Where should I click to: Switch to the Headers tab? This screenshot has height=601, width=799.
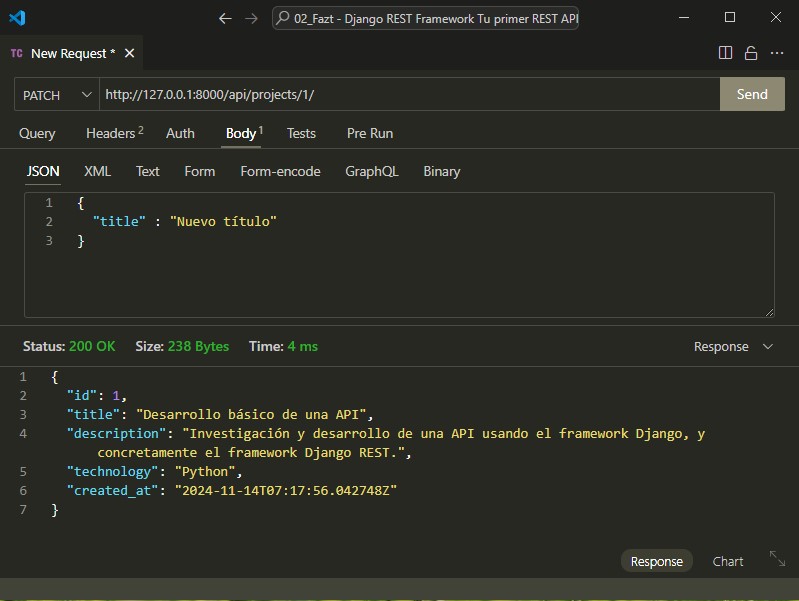pyautogui.click(x=115, y=134)
